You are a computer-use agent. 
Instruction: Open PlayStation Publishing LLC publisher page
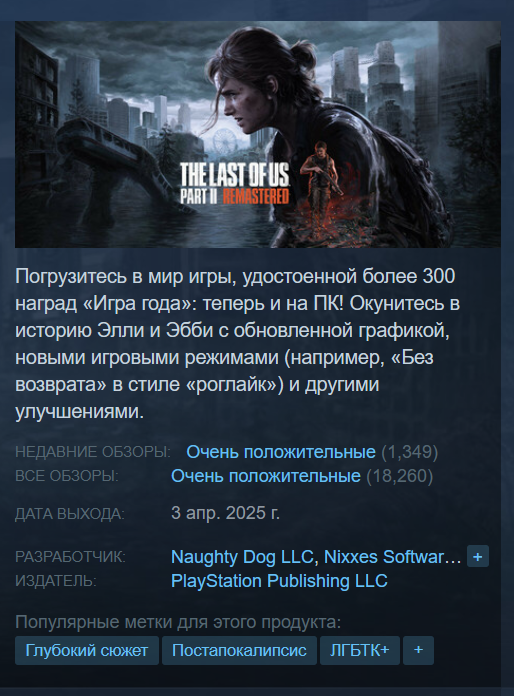click(x=279, y=581)
